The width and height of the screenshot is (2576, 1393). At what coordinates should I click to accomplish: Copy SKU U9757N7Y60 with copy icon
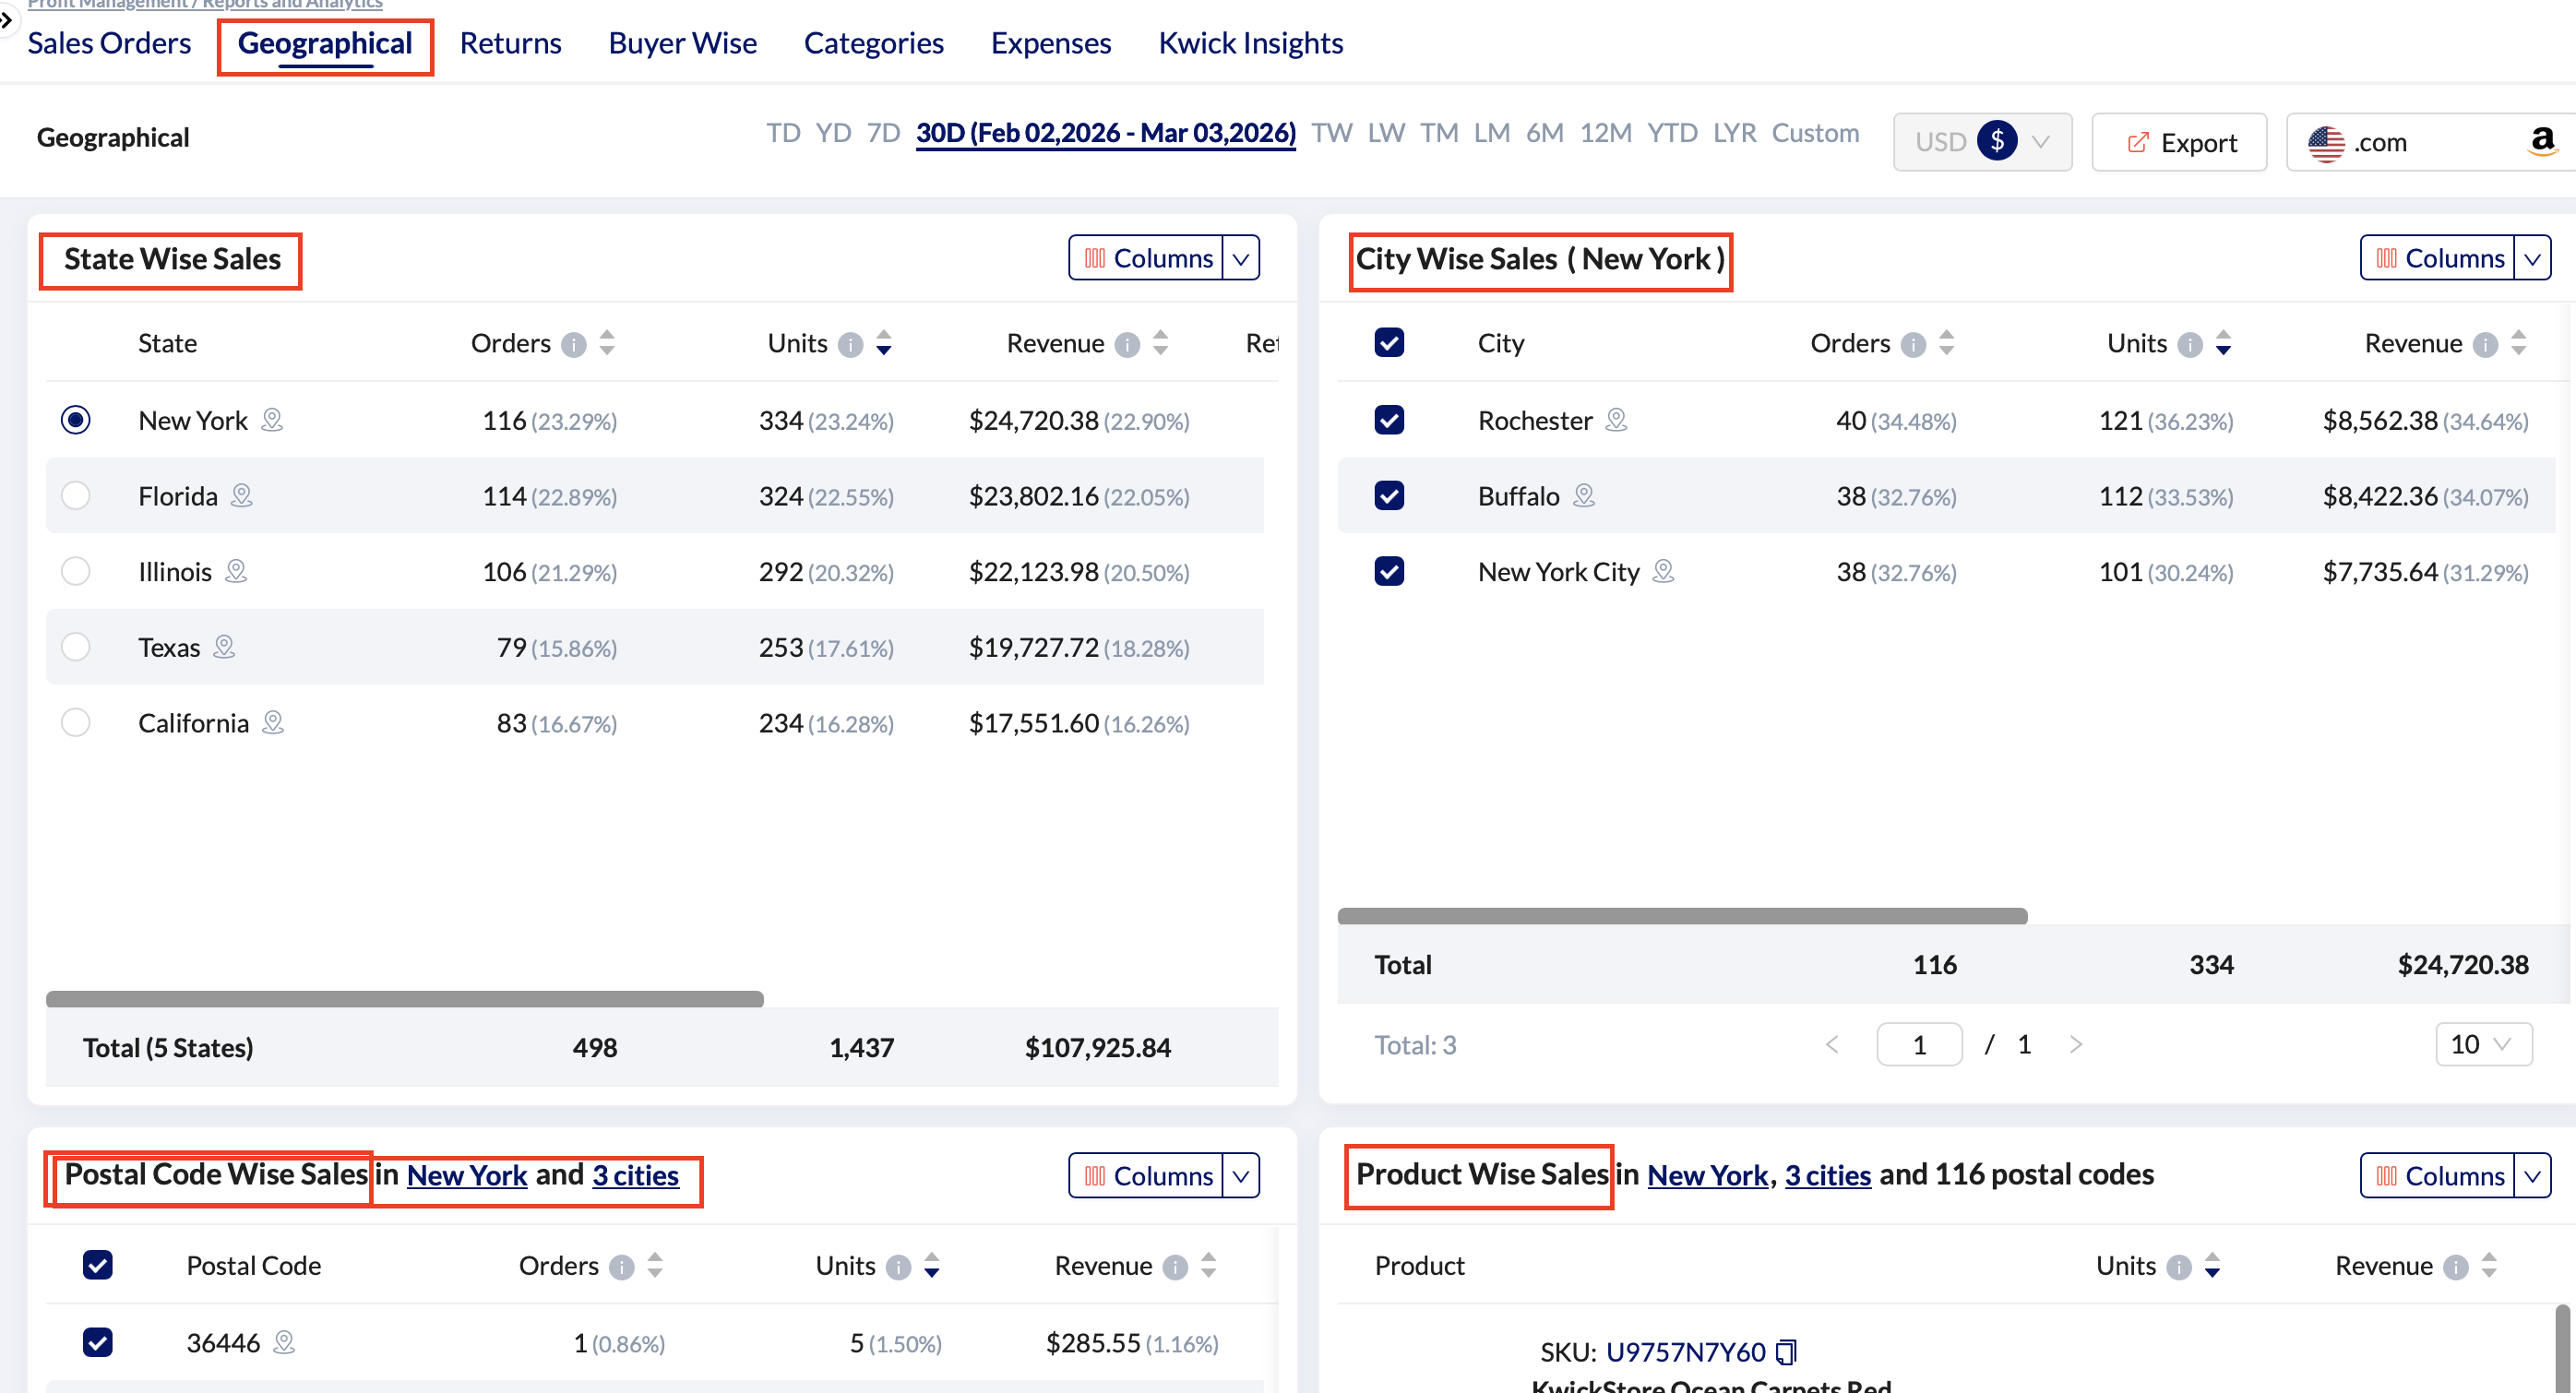(1786, 1352)
